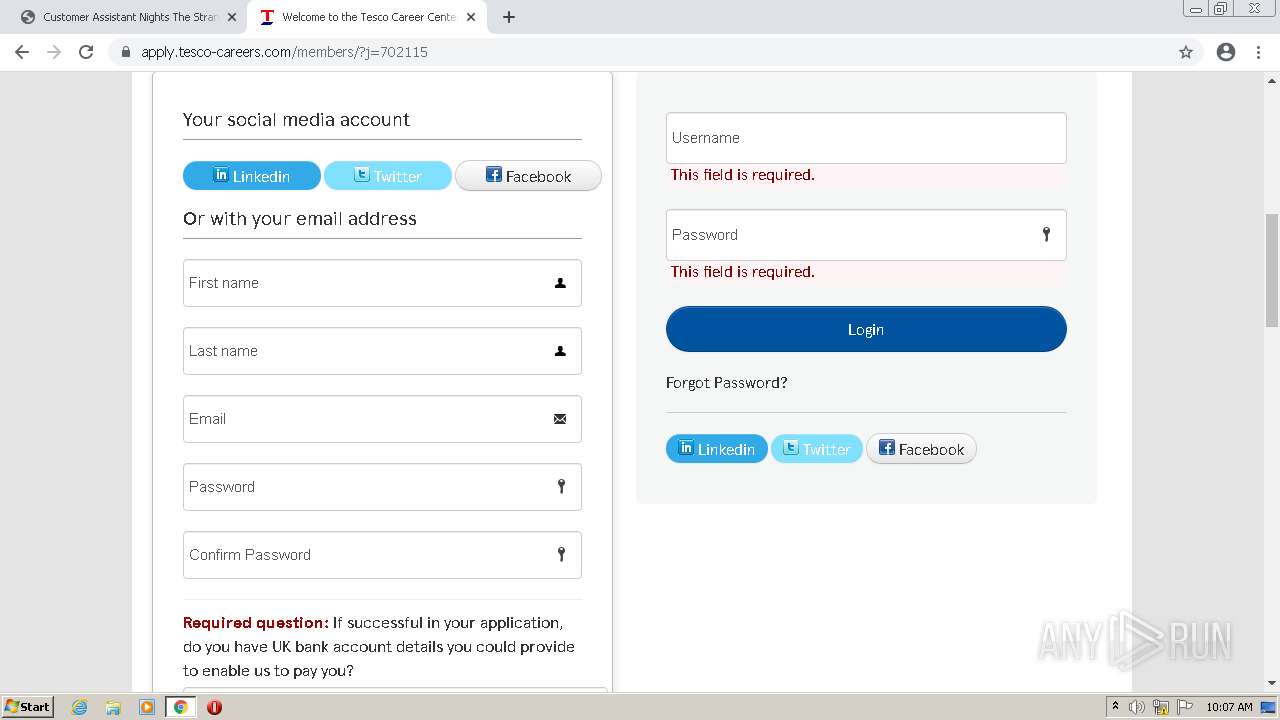
Task: Focus the Email field in signup form
Action: point(382,419)
